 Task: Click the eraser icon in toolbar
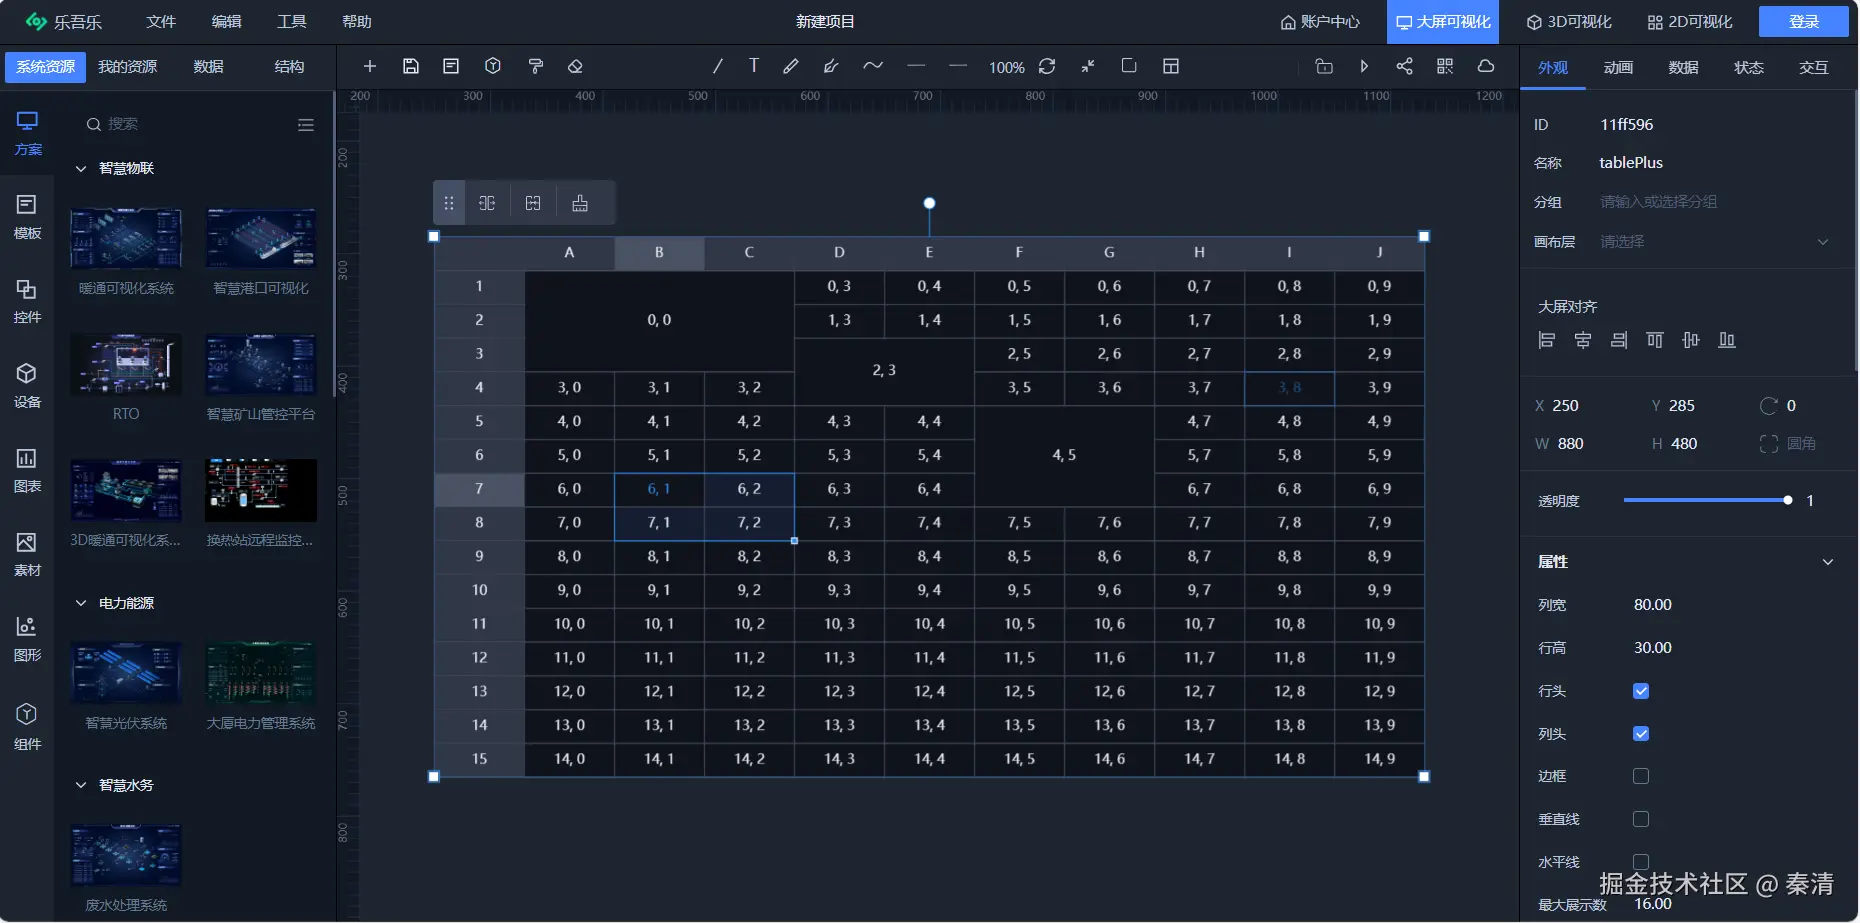[x=575, y=66]
